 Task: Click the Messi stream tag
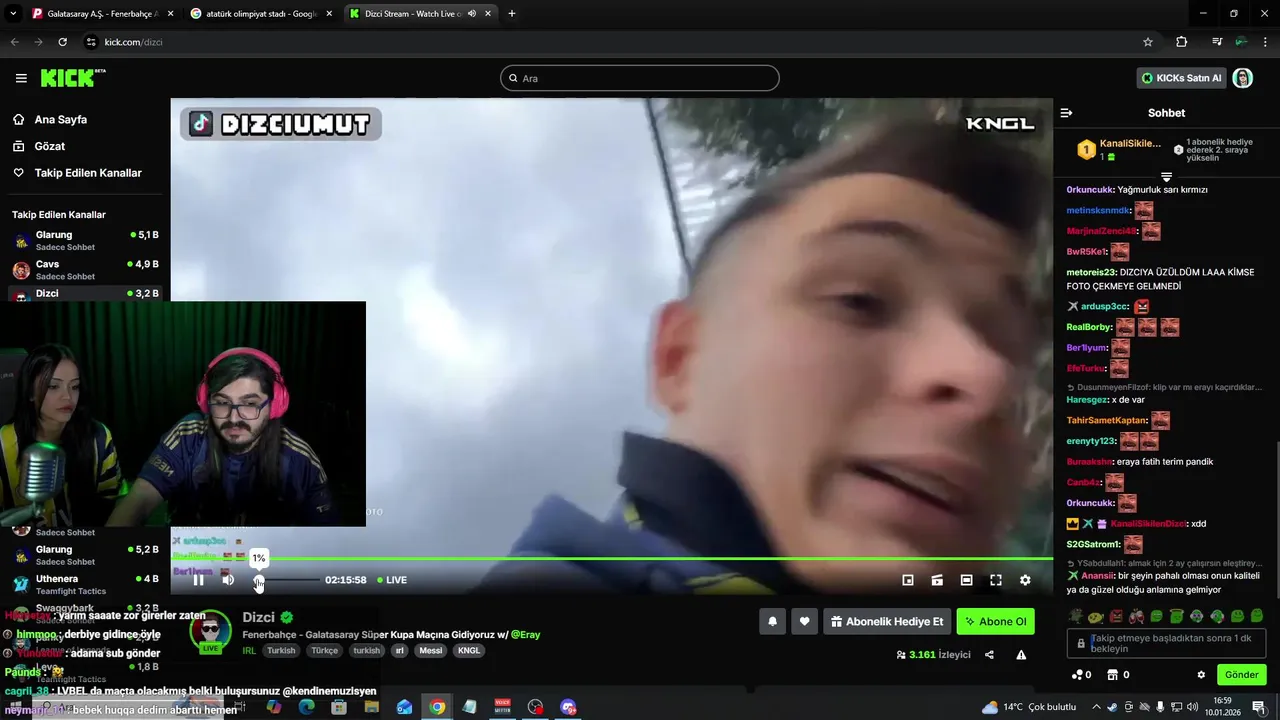(x=431, y=650)
